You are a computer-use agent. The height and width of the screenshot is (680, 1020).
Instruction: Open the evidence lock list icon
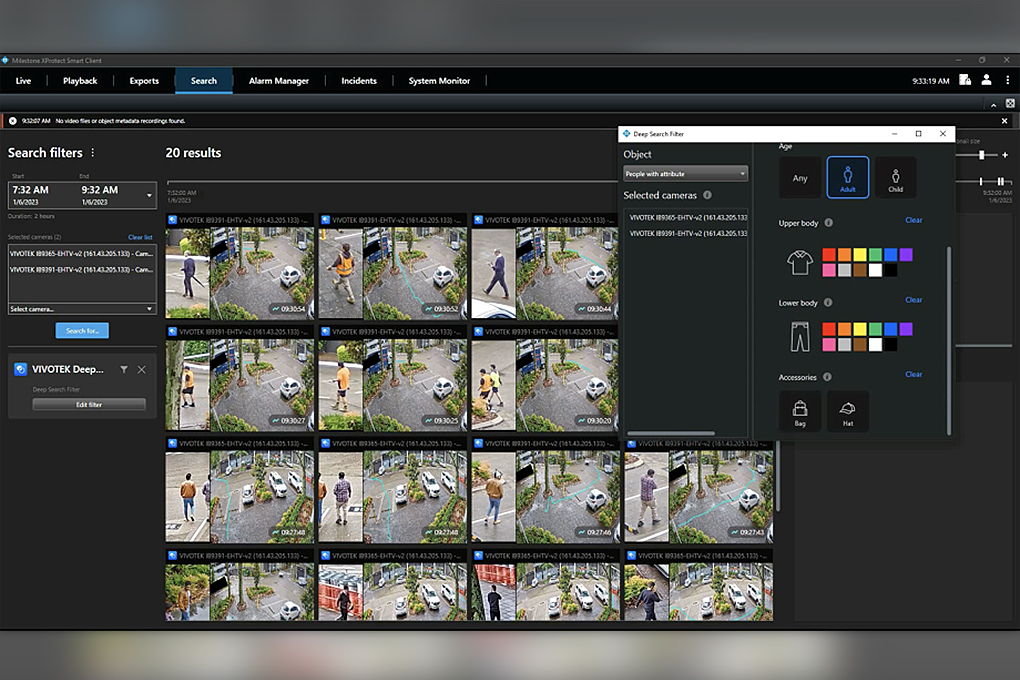[x=965, y=80]
